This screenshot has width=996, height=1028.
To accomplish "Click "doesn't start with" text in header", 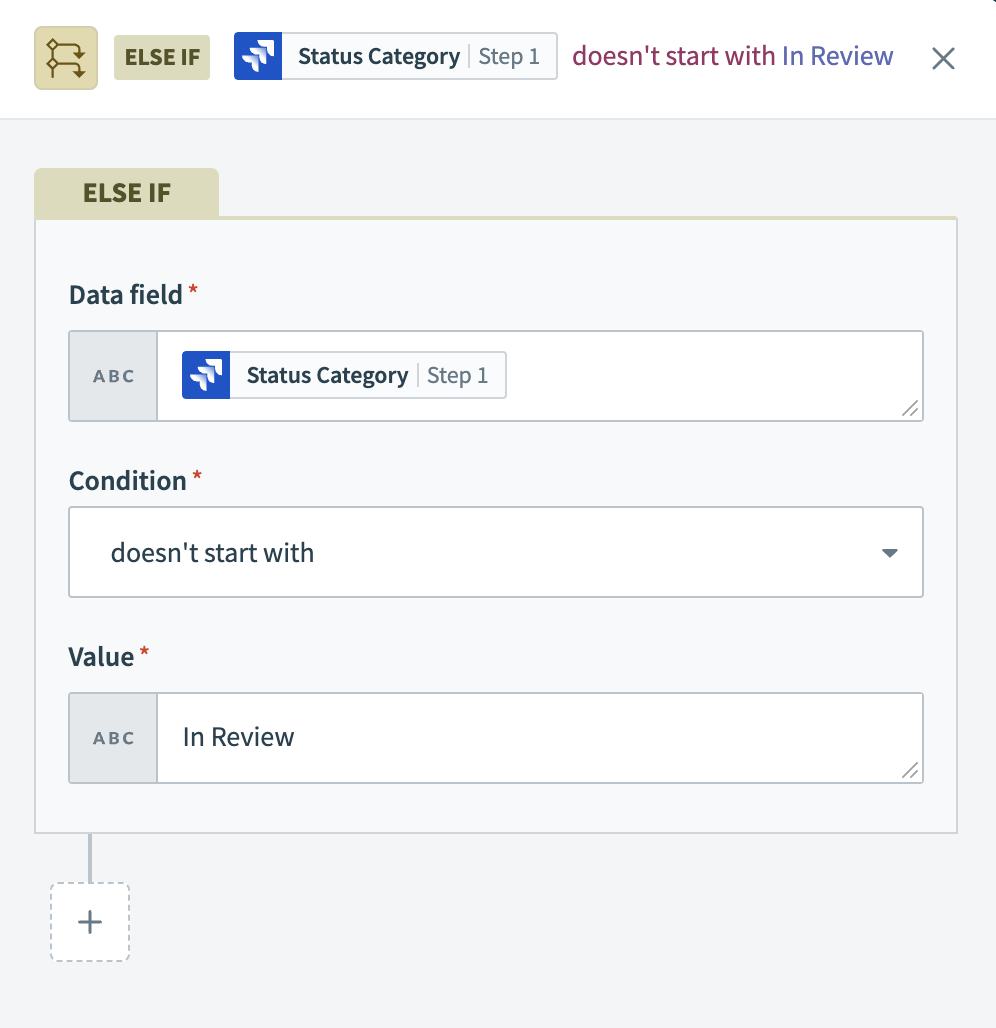I will click(x=673, y=57).
